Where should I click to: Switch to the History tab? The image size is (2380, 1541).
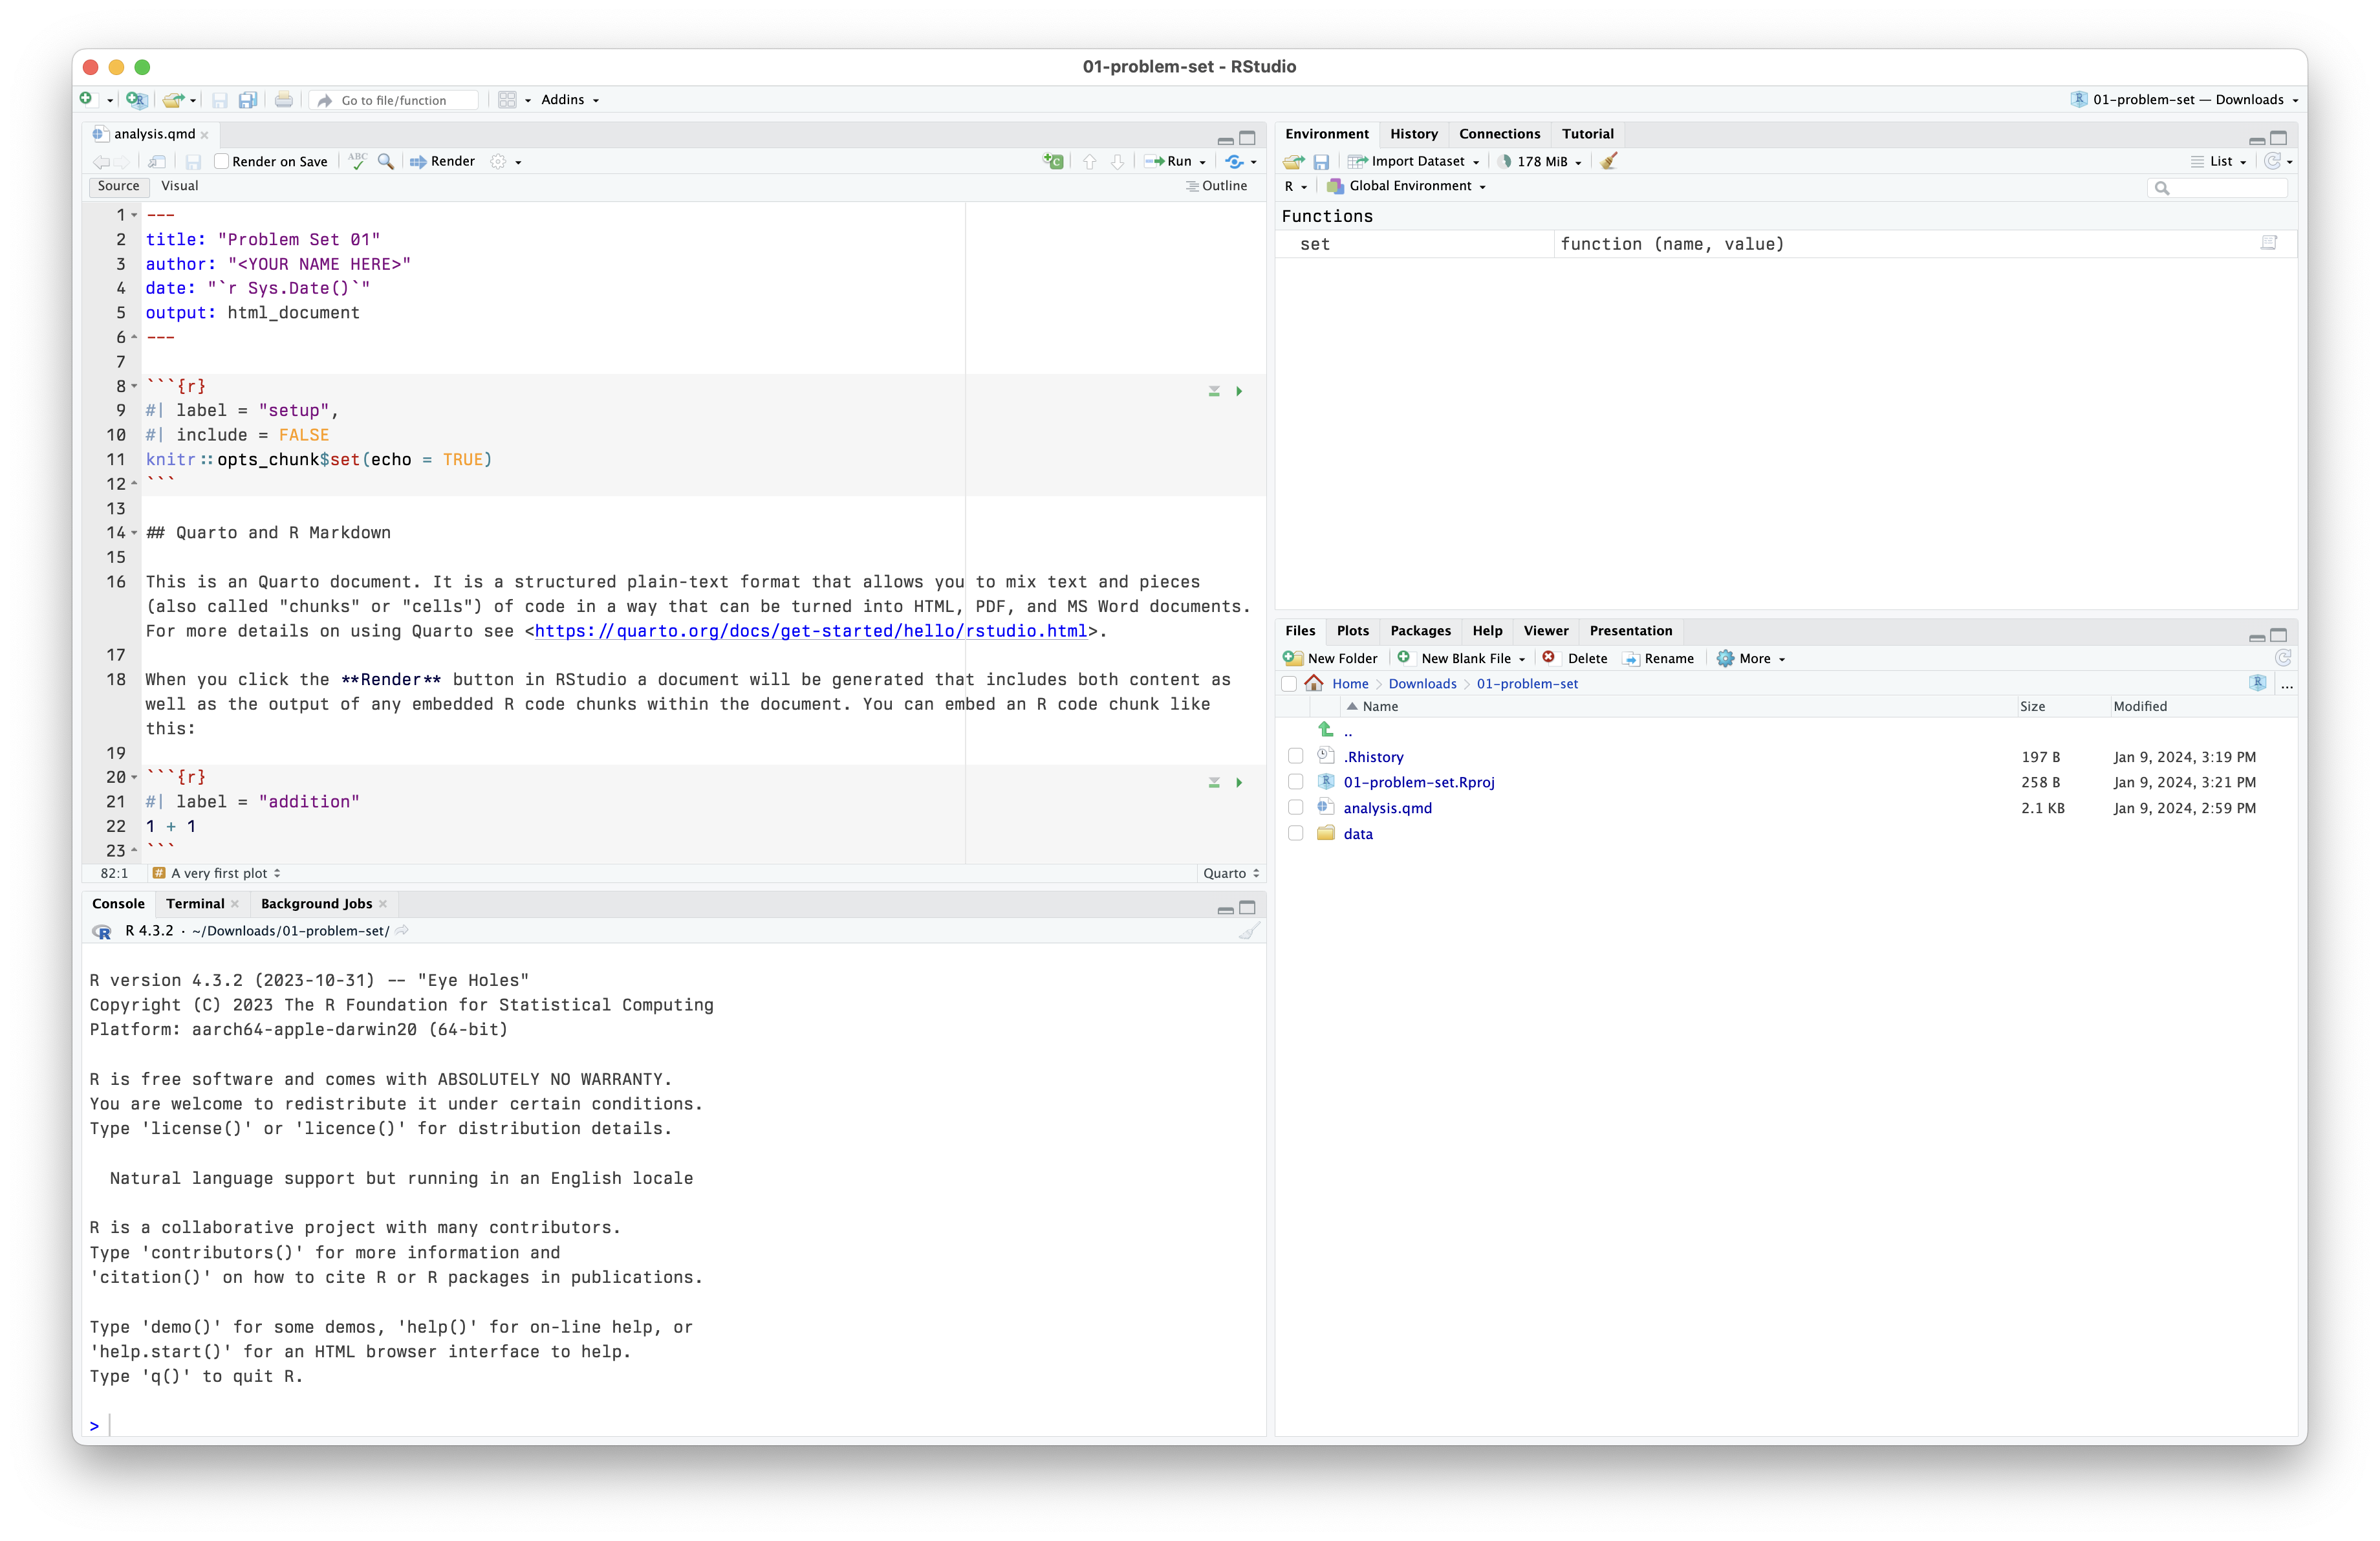[x=1413, y=134]
